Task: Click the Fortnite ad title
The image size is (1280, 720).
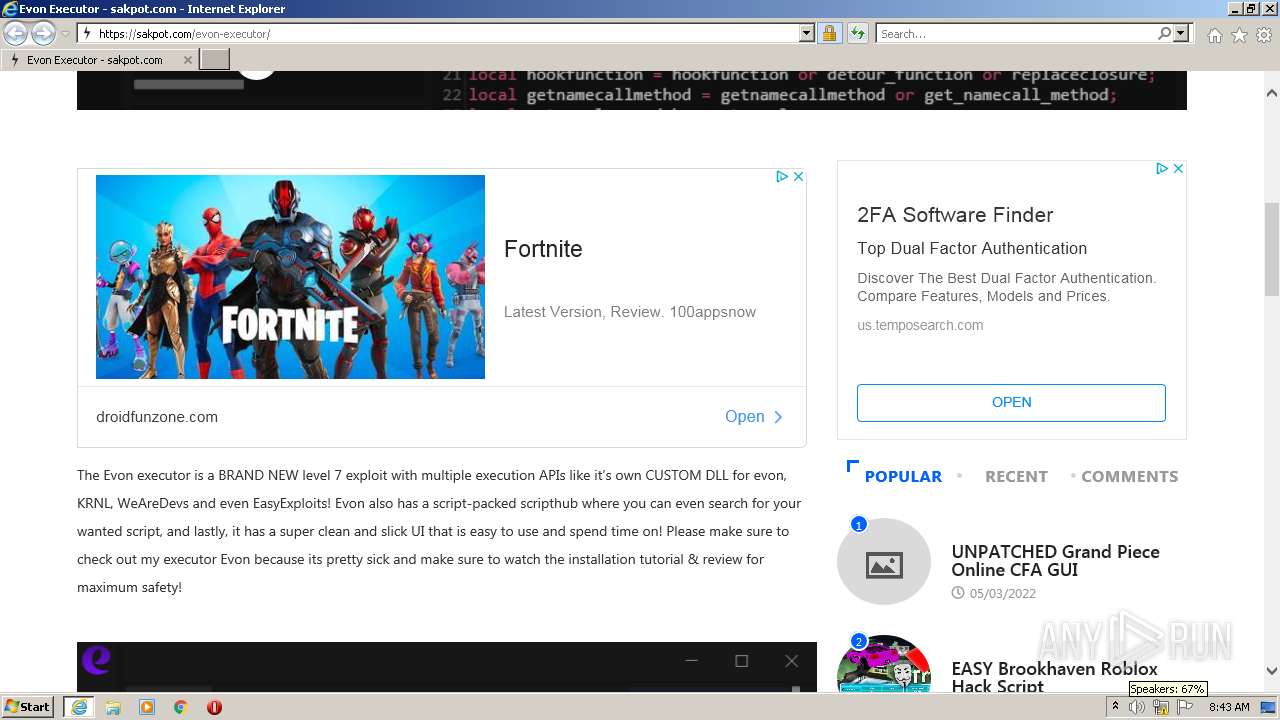Action: click(543, 249)
